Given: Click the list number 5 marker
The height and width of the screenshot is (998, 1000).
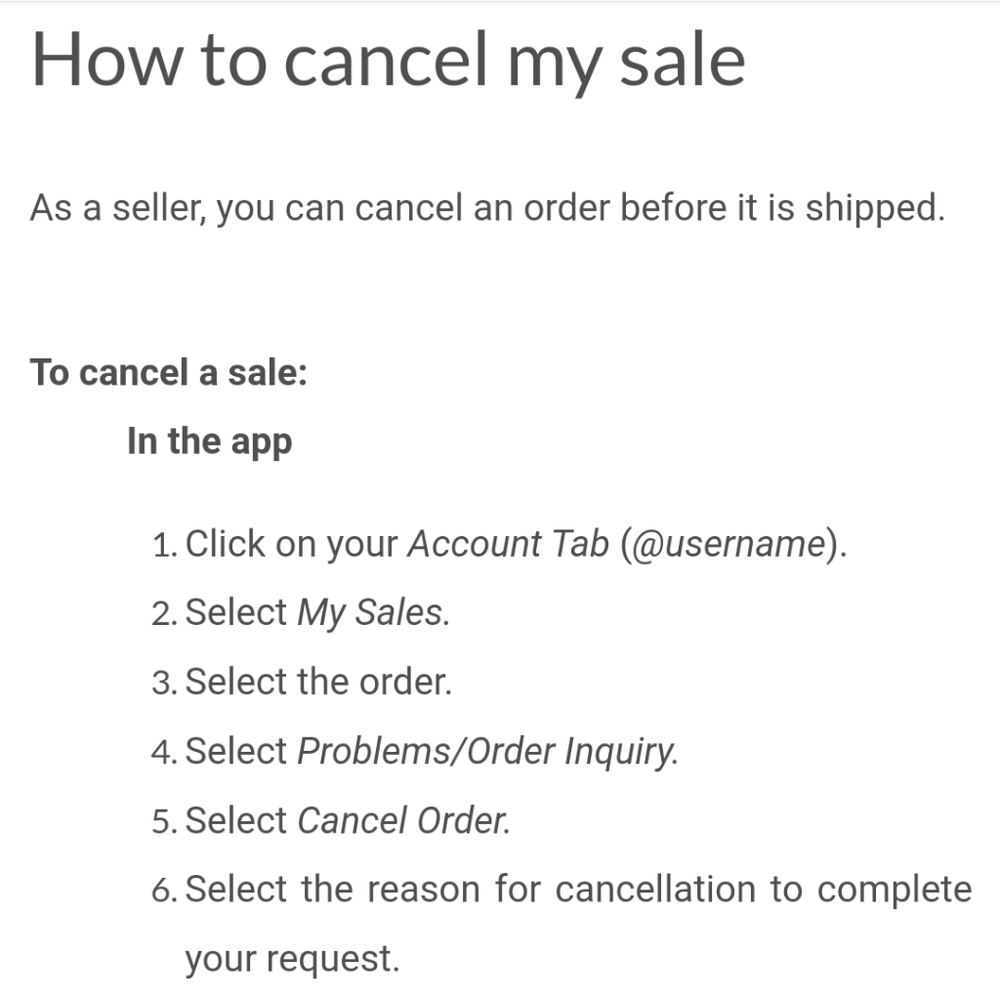Looking at the screenshot, I should pyautogui.click(x=164, y=823).
